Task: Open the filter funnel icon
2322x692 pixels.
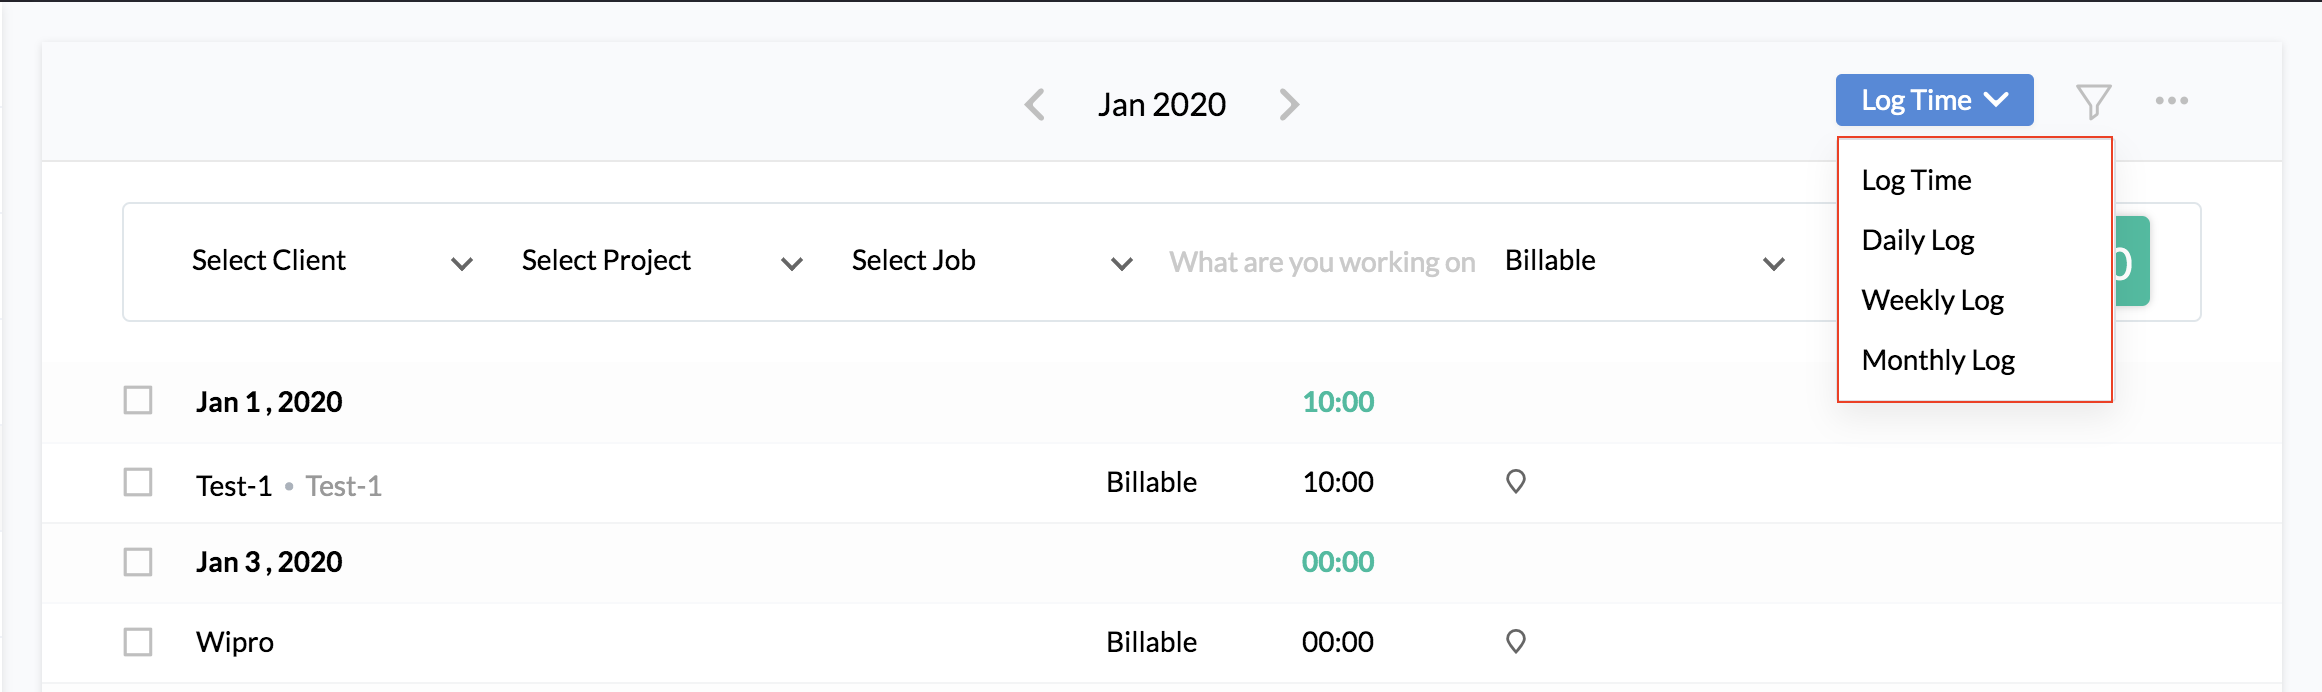Action: [x=2093, y=101]
